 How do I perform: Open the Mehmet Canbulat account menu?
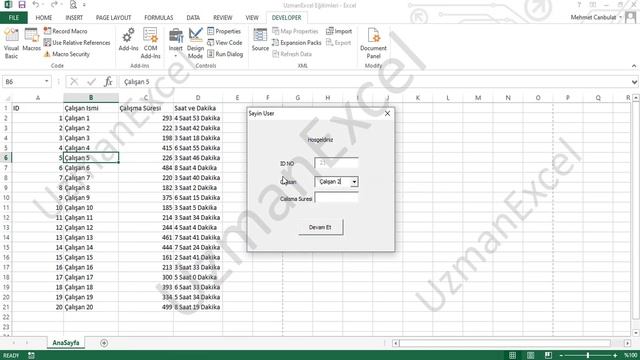[x=596, y=18]
